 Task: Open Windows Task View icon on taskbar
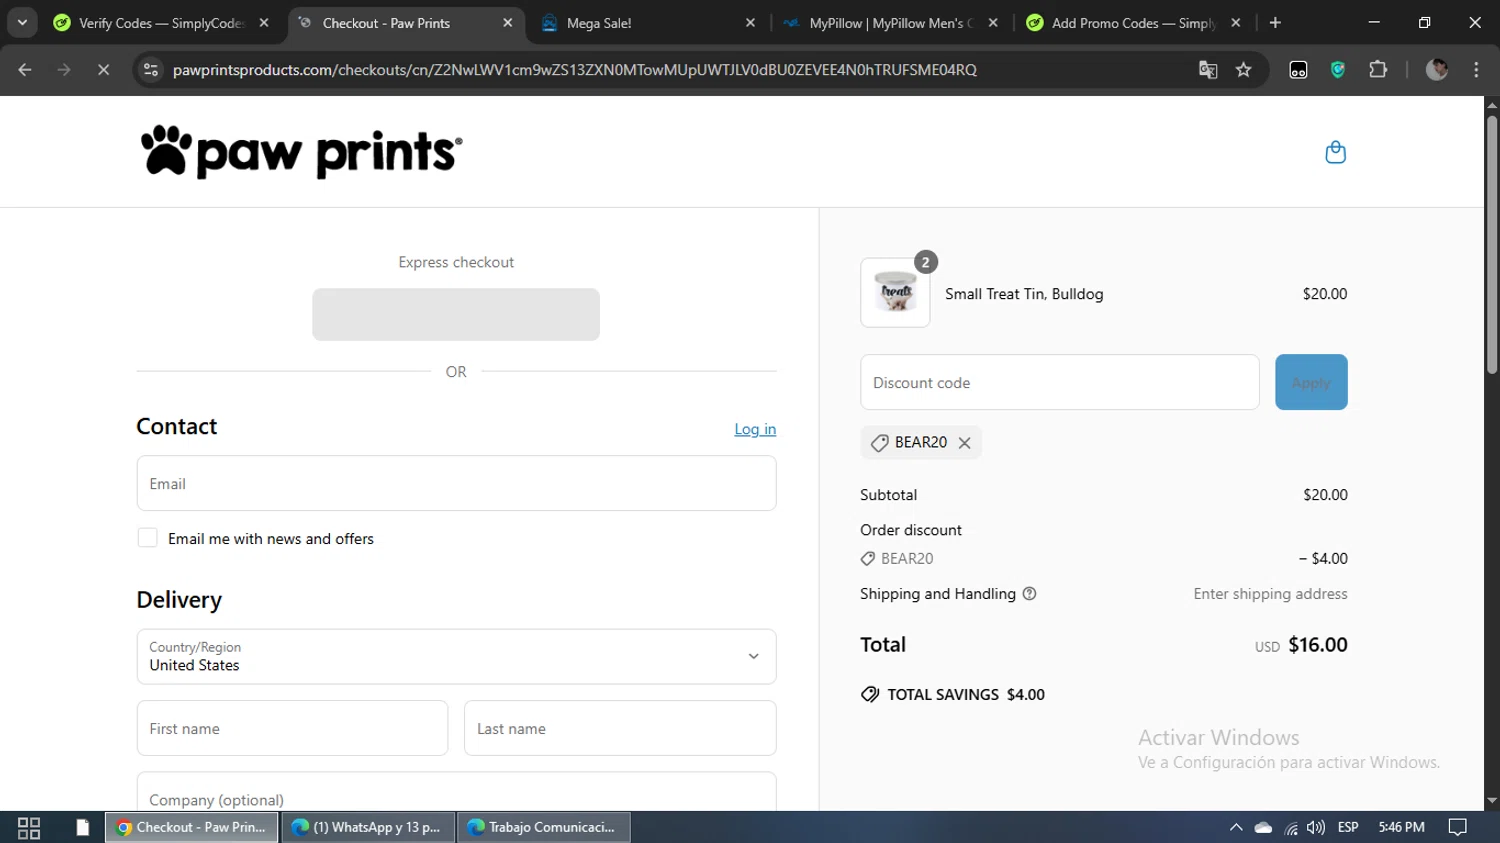(x=29, y=827)
